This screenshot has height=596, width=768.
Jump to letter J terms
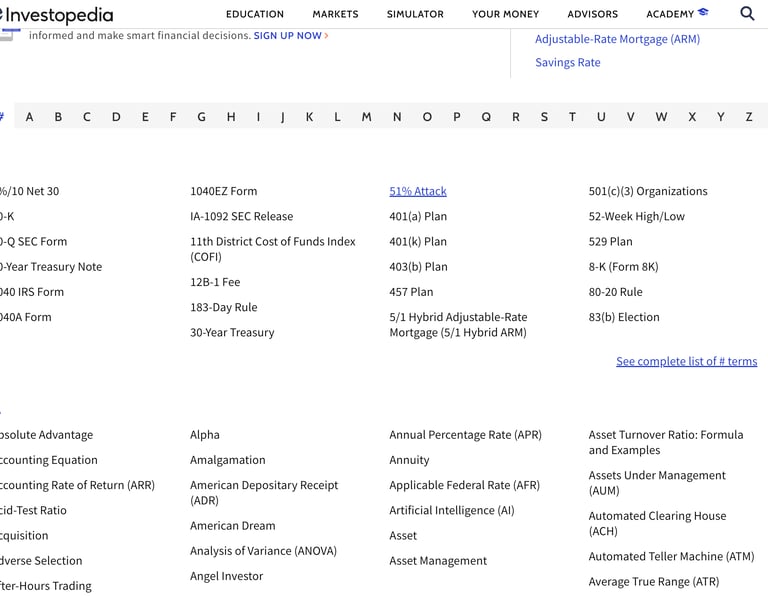click(x=283, y=117)
